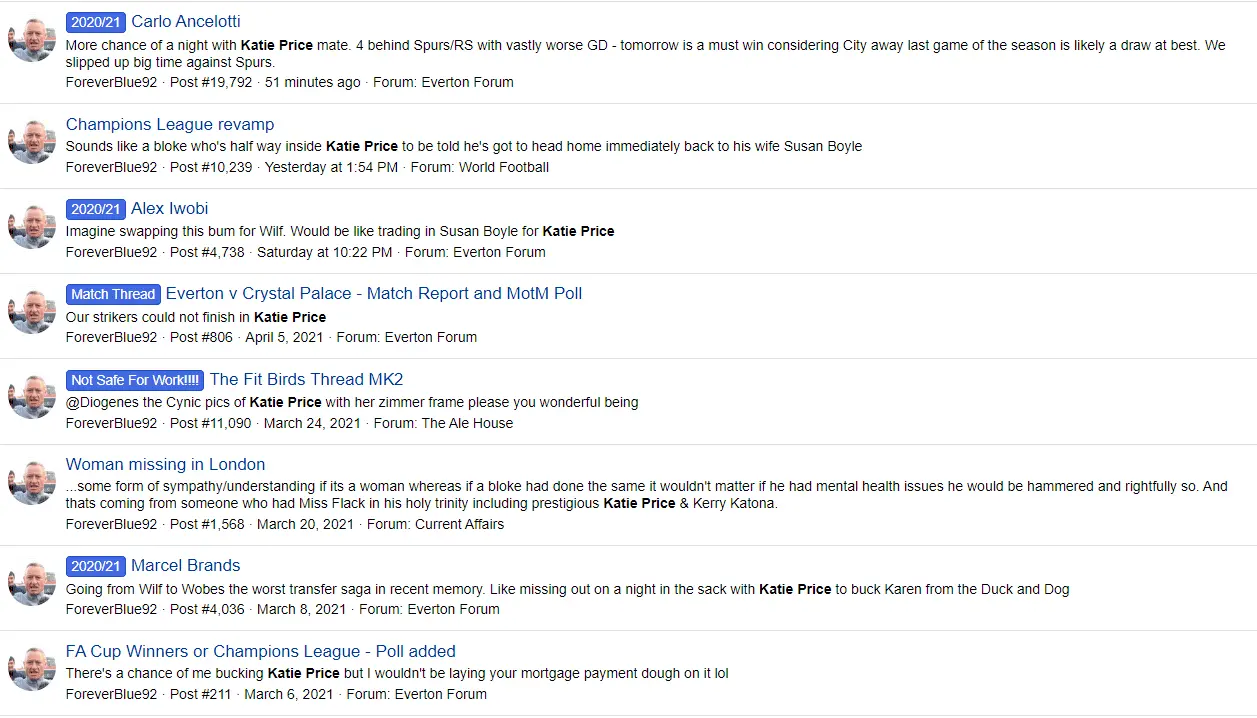1257x718 pixels.
Task: Click the Match Thread prefix label
Action: click(113, 294)
